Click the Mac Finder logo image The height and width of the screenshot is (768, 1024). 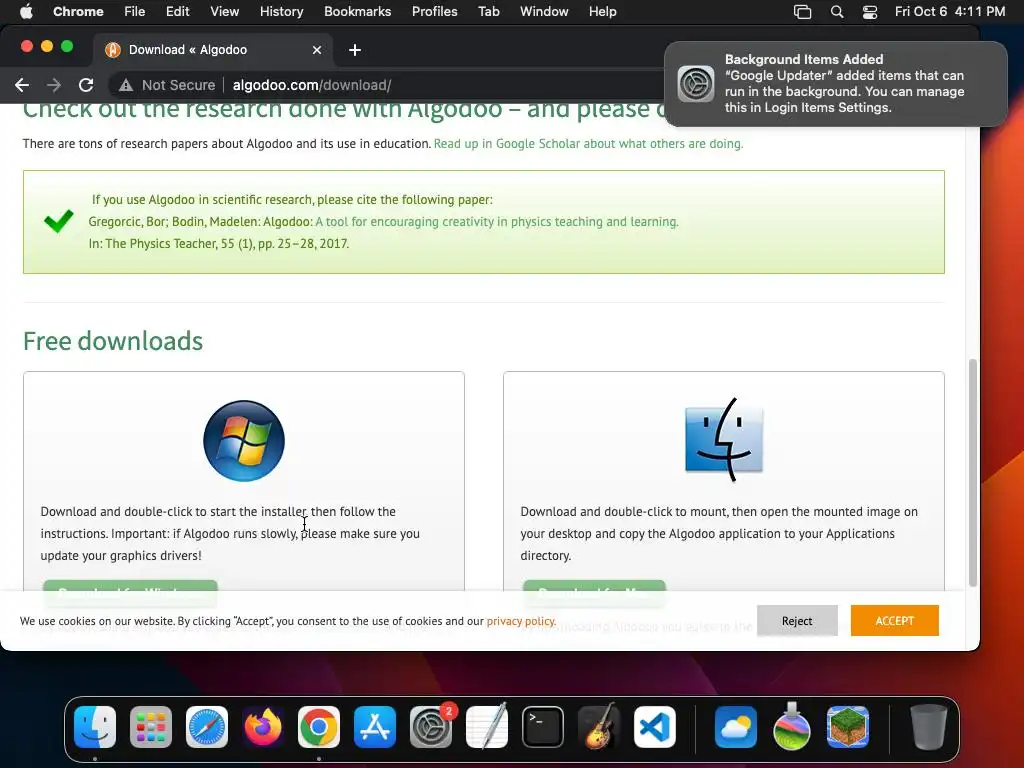coord(724,439)
